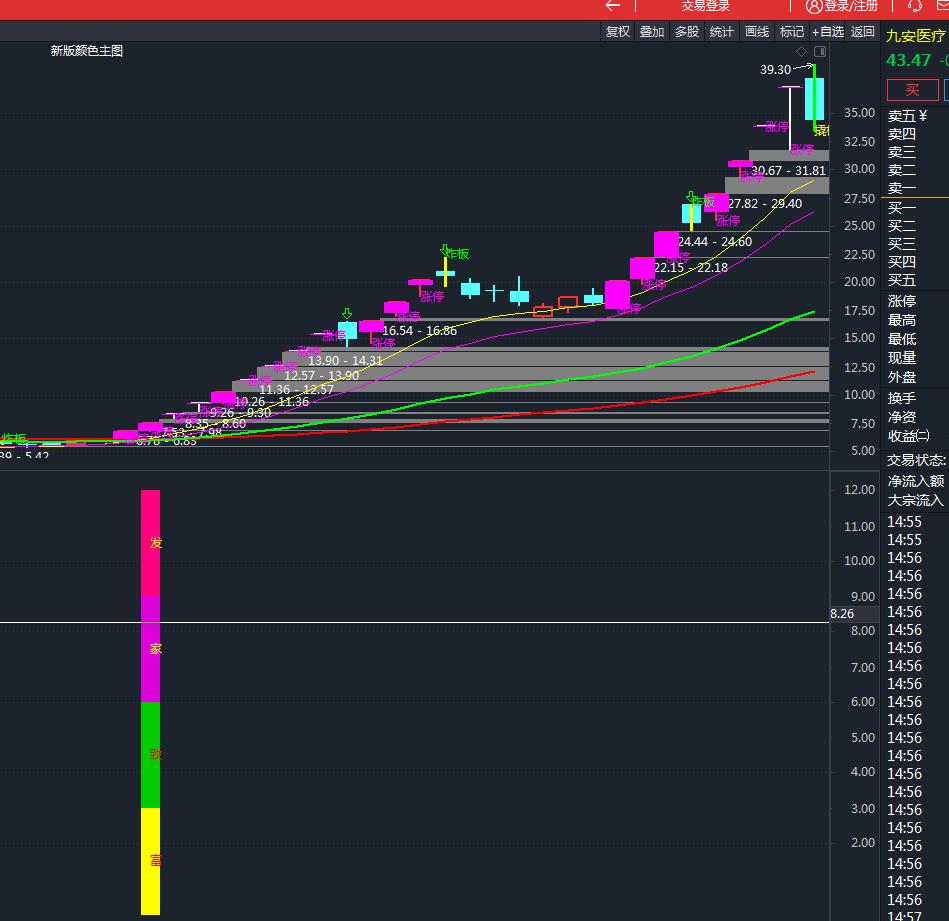
Task: Click range label 24.44 - 24.60
Action: [715, 242]
